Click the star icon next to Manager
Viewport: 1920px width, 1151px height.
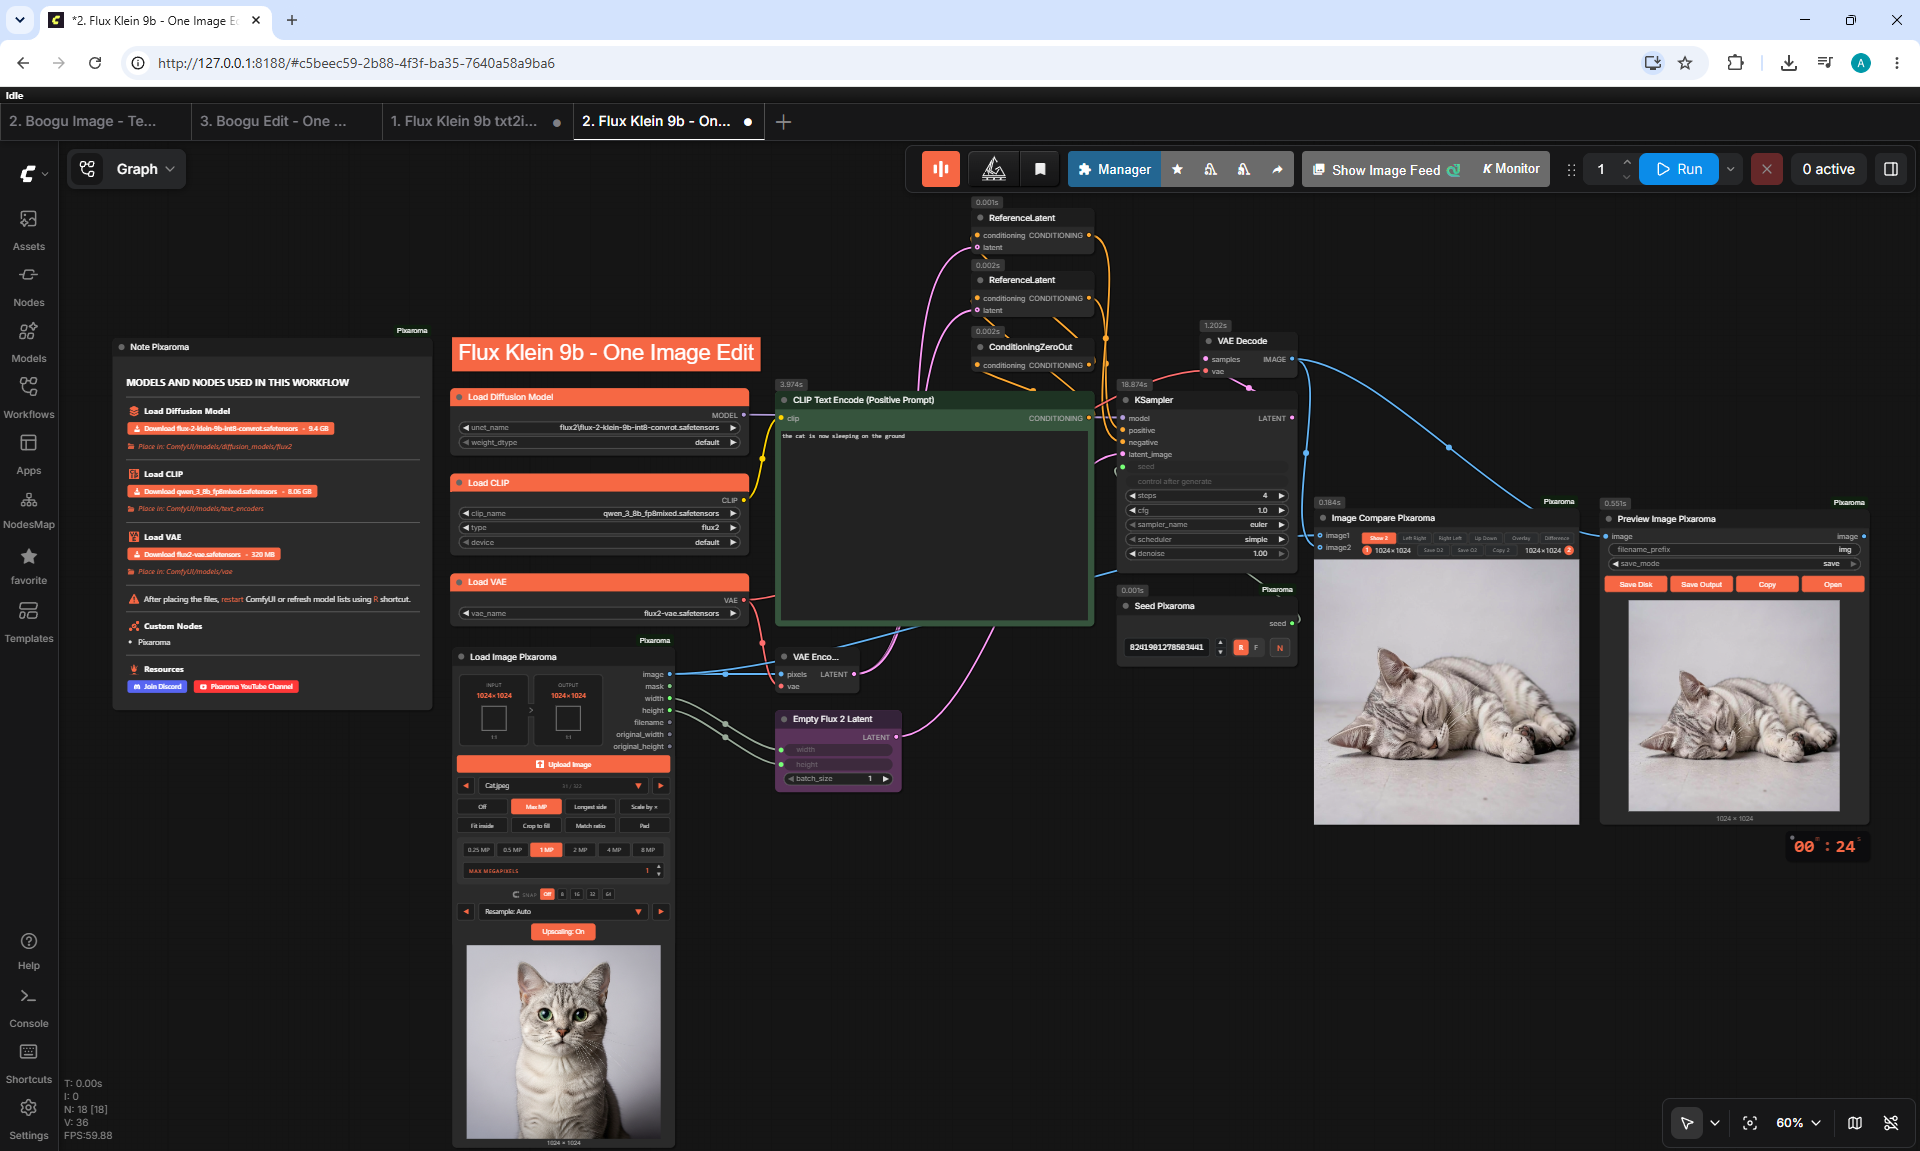[x=1177, y=169]
